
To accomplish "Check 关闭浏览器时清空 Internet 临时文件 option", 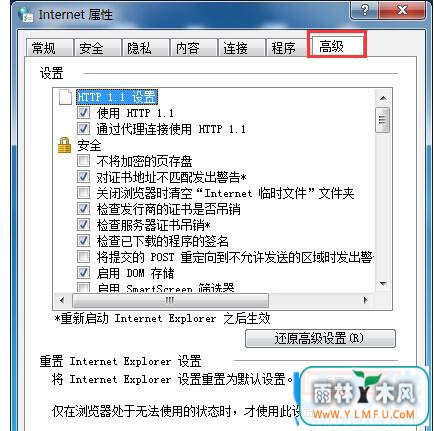I will coord(83,193).
